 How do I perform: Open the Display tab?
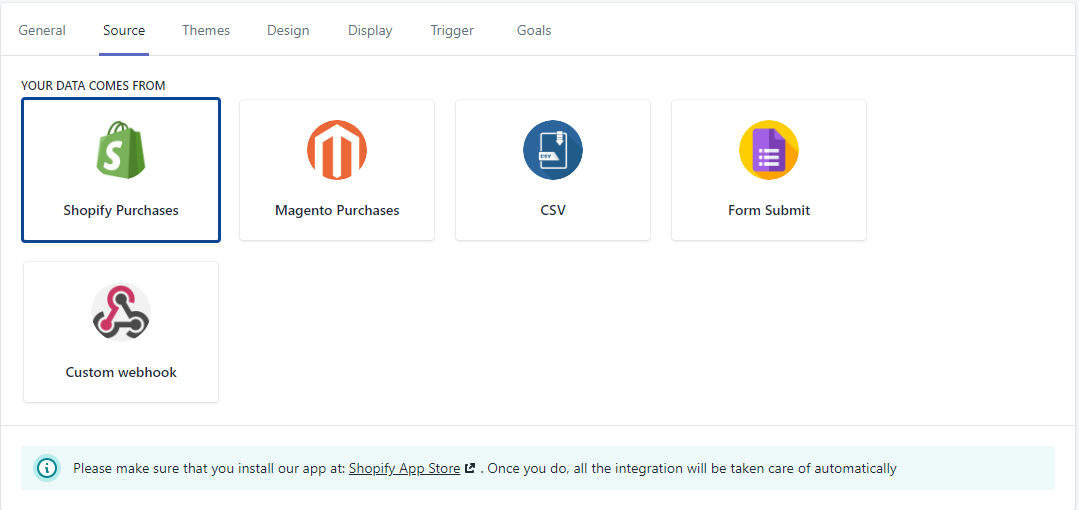[x=370, y=30]
